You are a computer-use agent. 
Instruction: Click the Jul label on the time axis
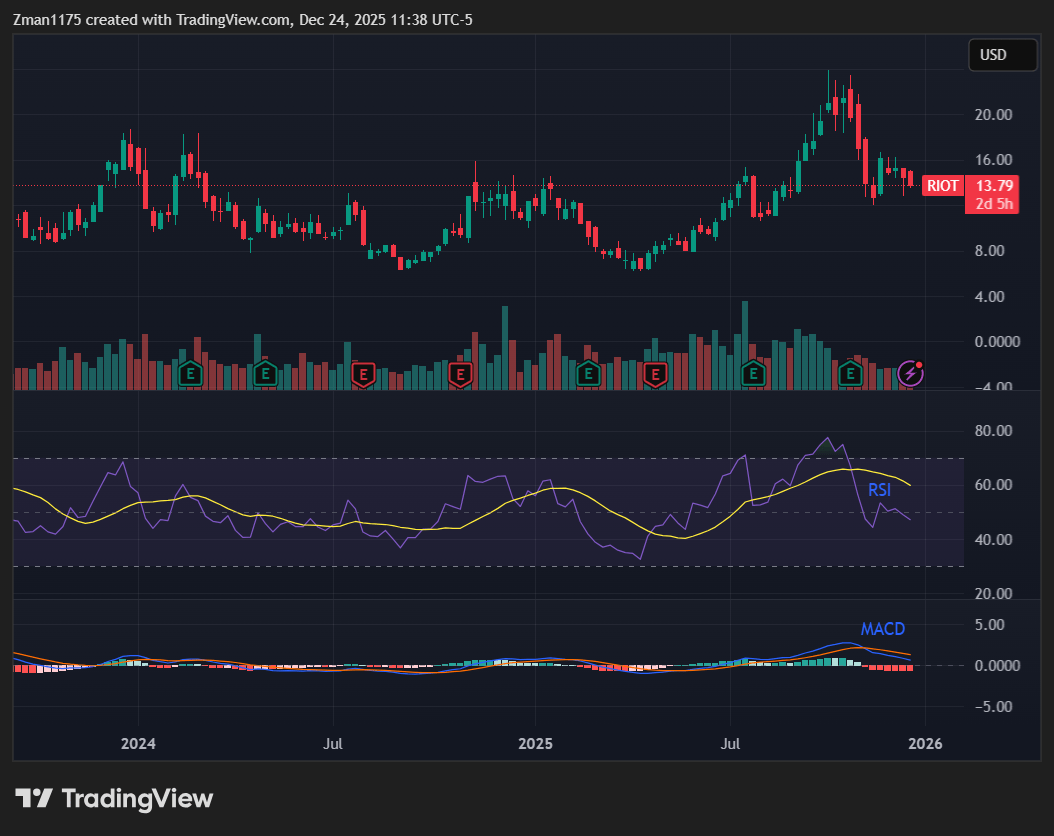click(332, 744)
